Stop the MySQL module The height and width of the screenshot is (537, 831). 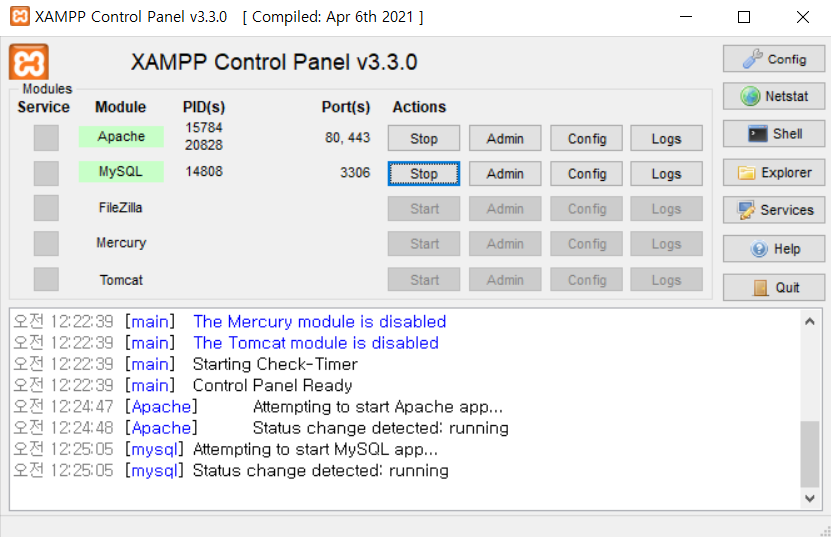click(x=424, y=173)
